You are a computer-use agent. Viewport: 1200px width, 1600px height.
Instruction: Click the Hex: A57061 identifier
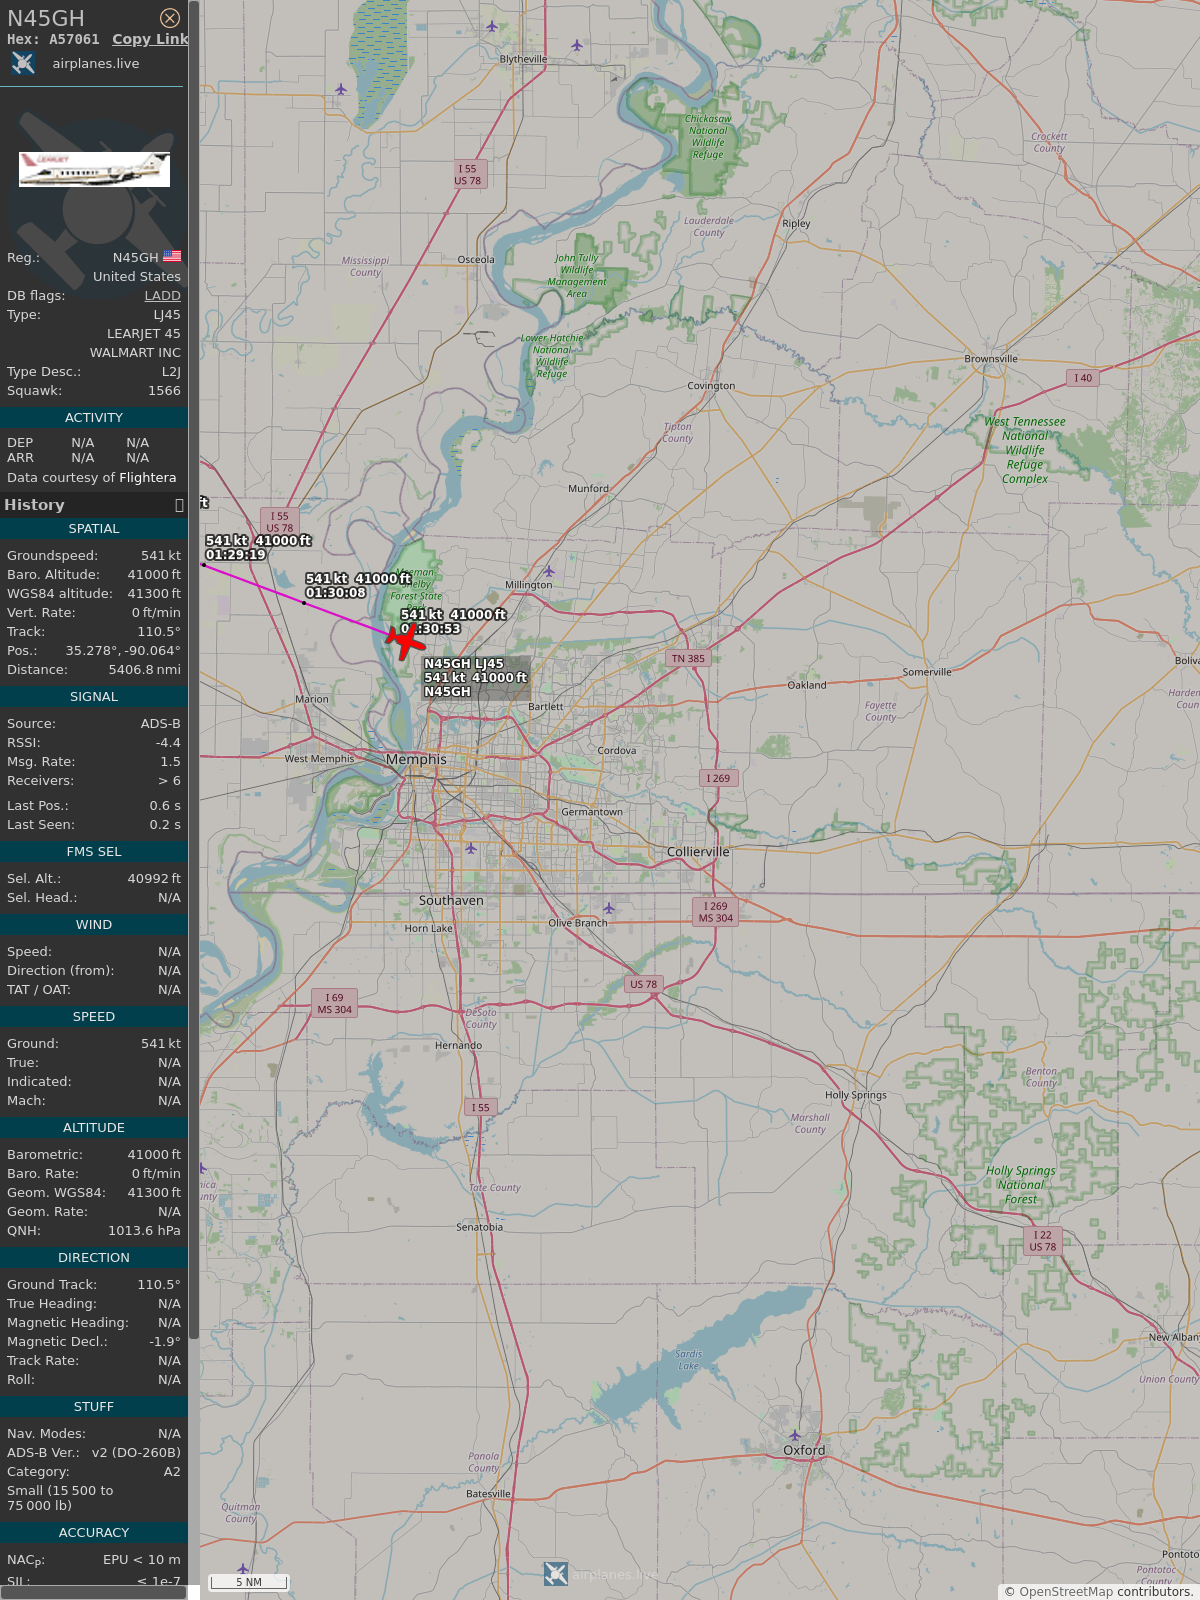coord(53,39)
